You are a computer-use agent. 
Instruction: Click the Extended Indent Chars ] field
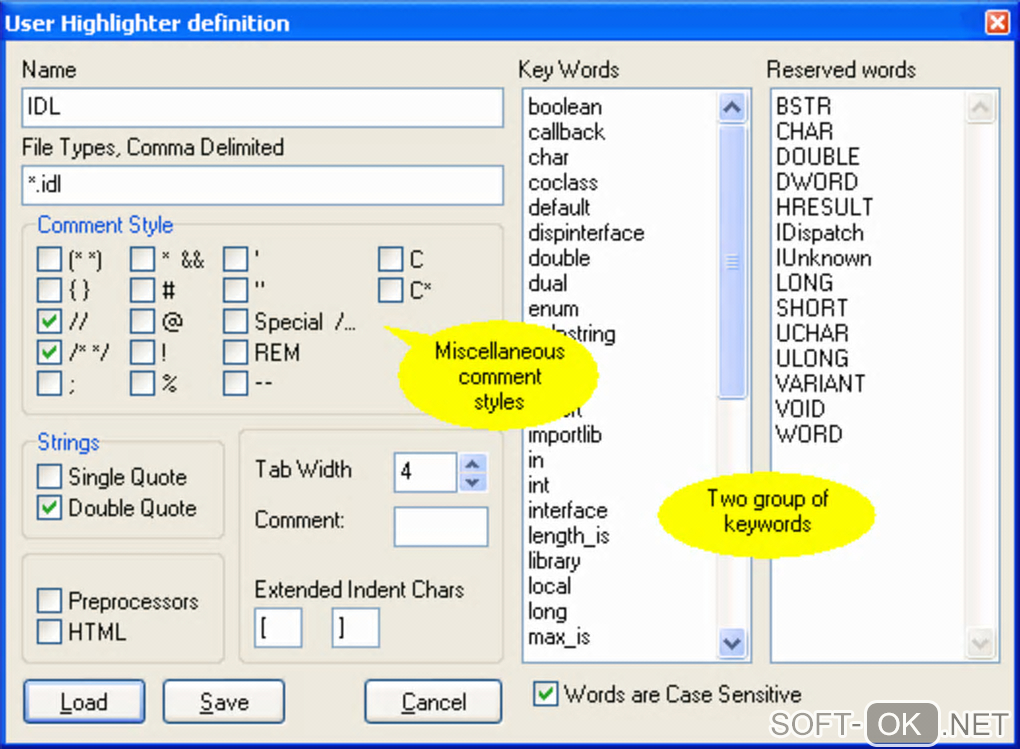[x=355, y=628]
